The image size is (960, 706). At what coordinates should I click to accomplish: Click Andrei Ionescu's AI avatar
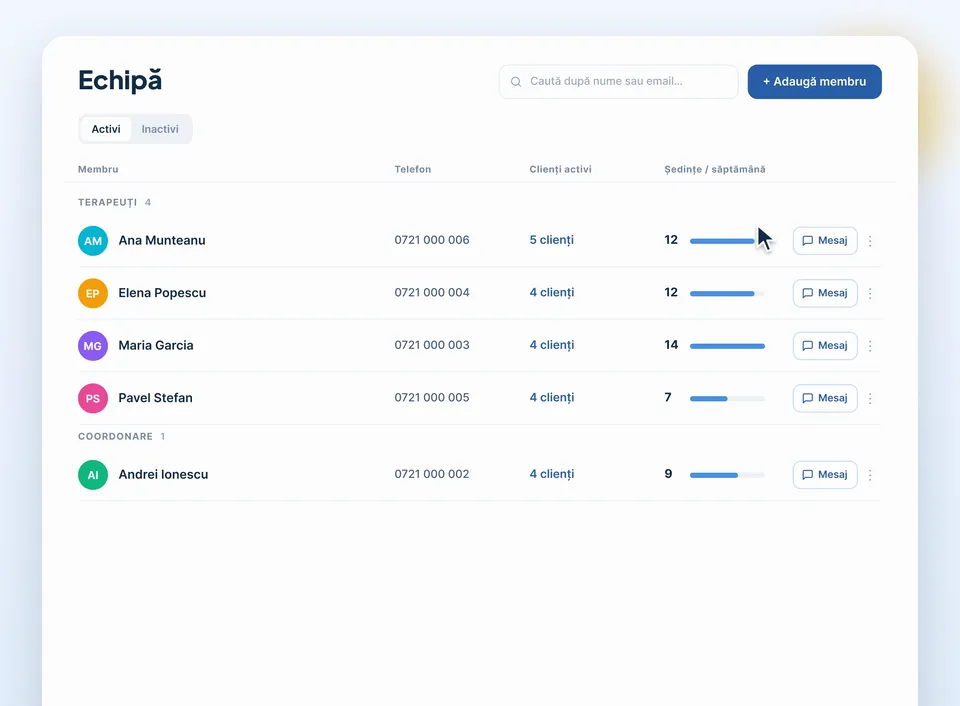(x=93, y=475)
